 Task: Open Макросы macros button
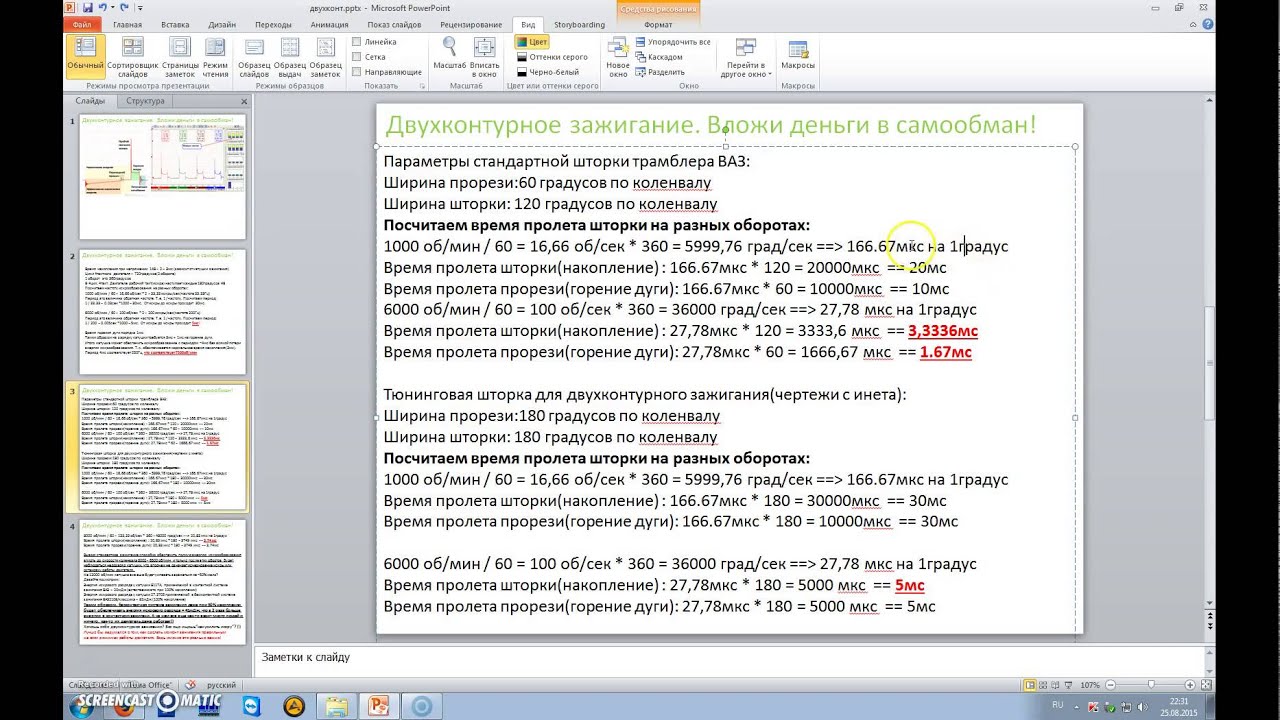798,57
